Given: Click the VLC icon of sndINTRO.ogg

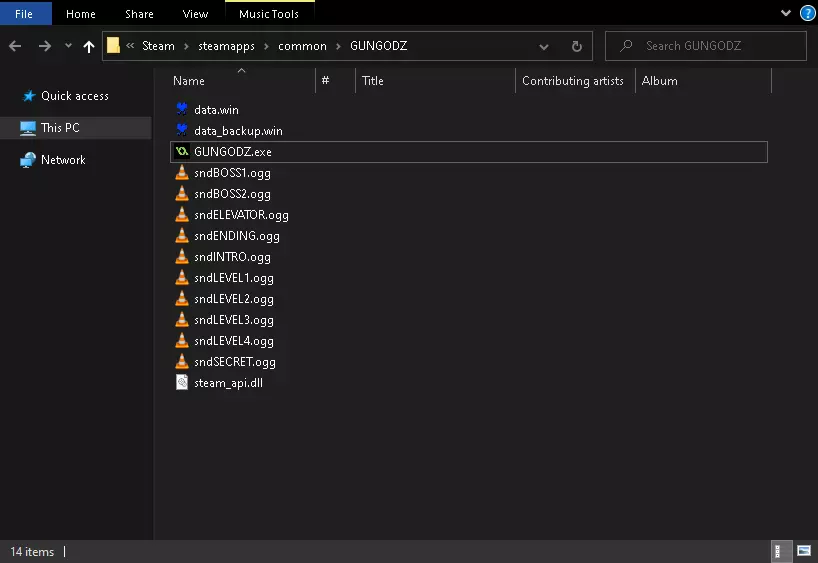Looking at the screenshot, I should (182, 256).
